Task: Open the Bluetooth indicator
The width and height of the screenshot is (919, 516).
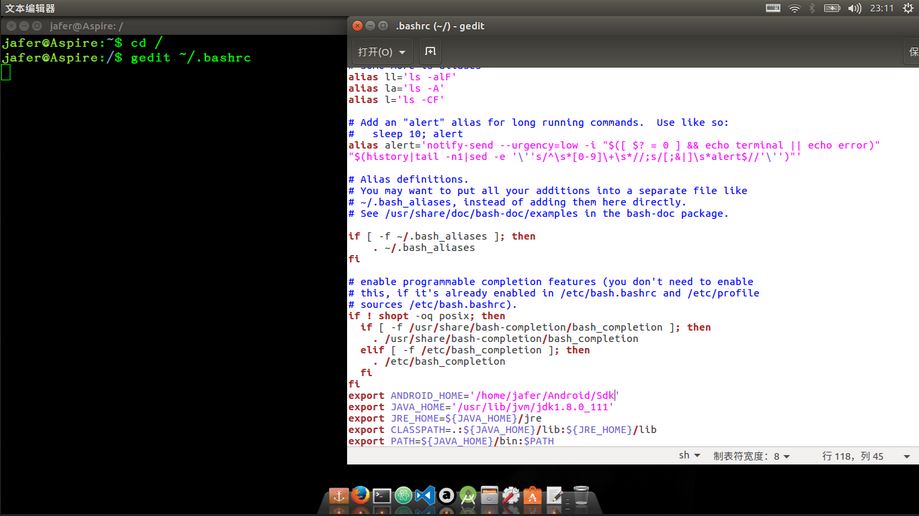Action: pos(812,8)
